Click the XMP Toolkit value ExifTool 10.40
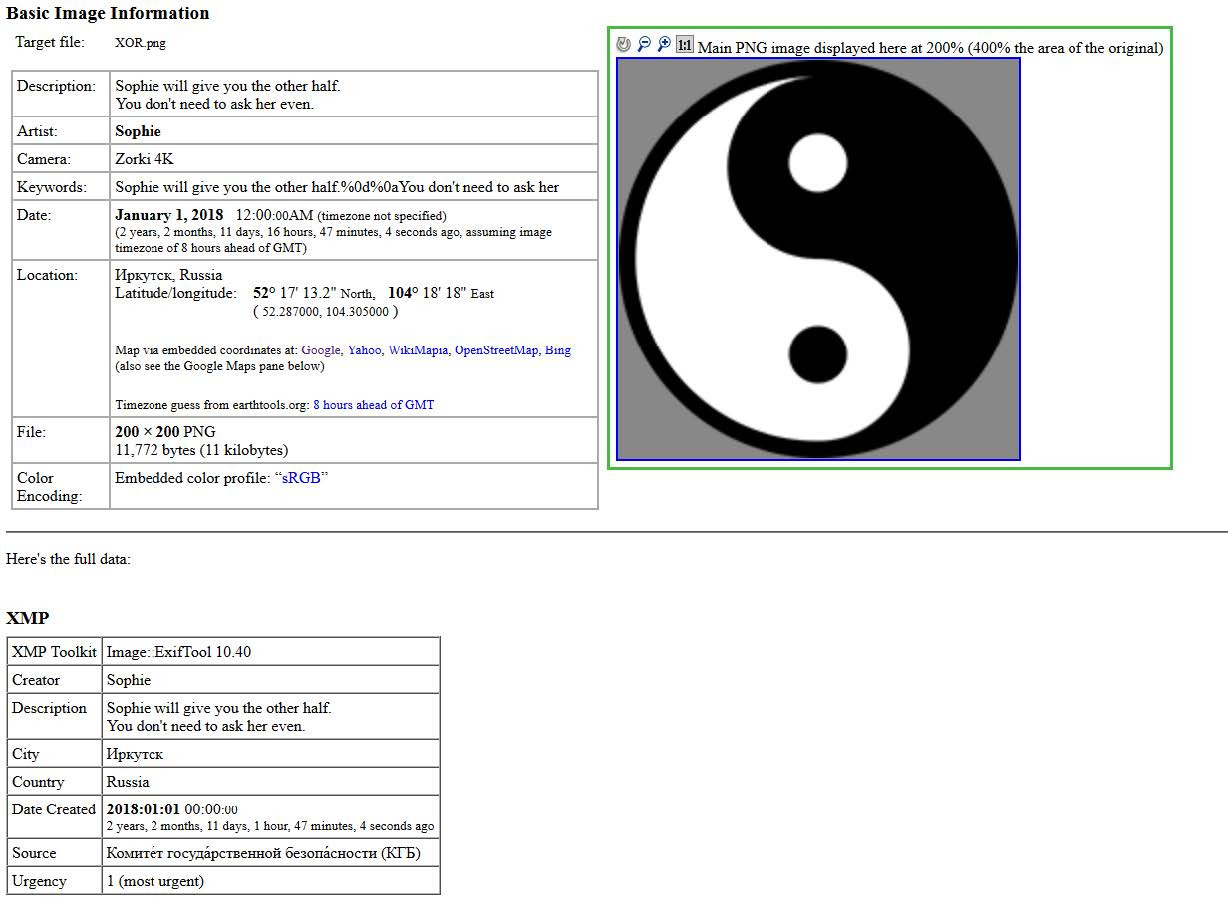Image resolution: width=1228 pixels, height=921 pixels. click(179, 652)
